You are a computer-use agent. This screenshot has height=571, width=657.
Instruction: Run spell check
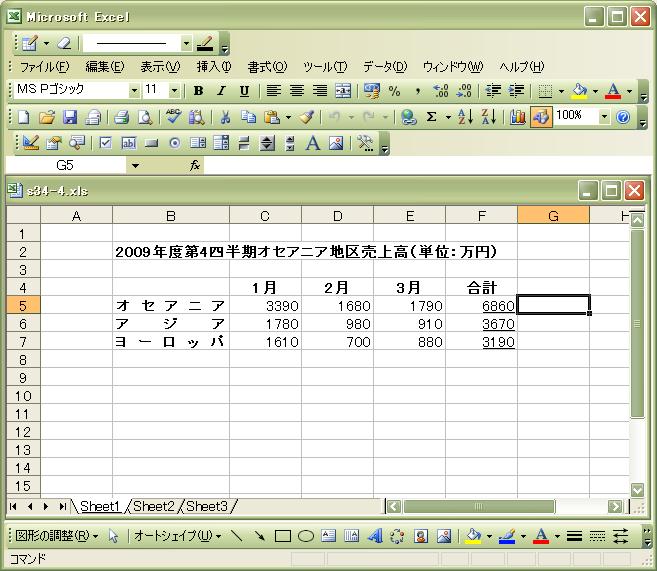[x=173, y=117]
